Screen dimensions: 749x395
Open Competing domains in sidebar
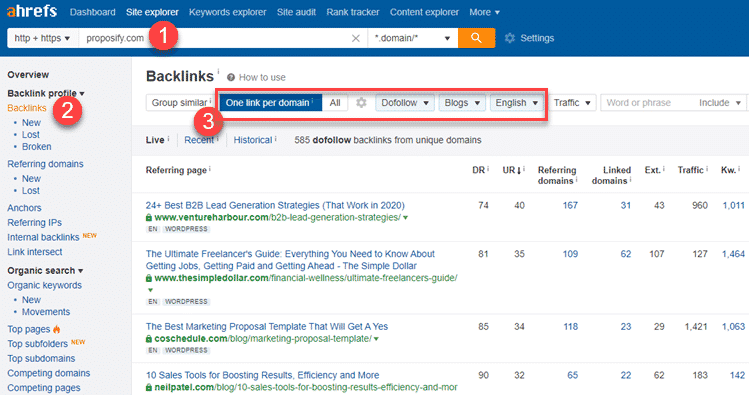pos(48,373)
